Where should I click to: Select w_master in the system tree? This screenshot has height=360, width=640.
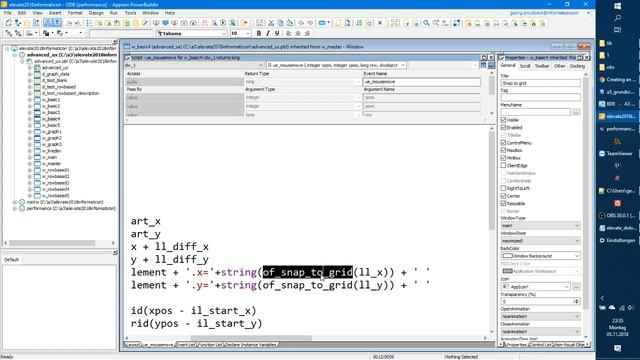tap(51, 164)
